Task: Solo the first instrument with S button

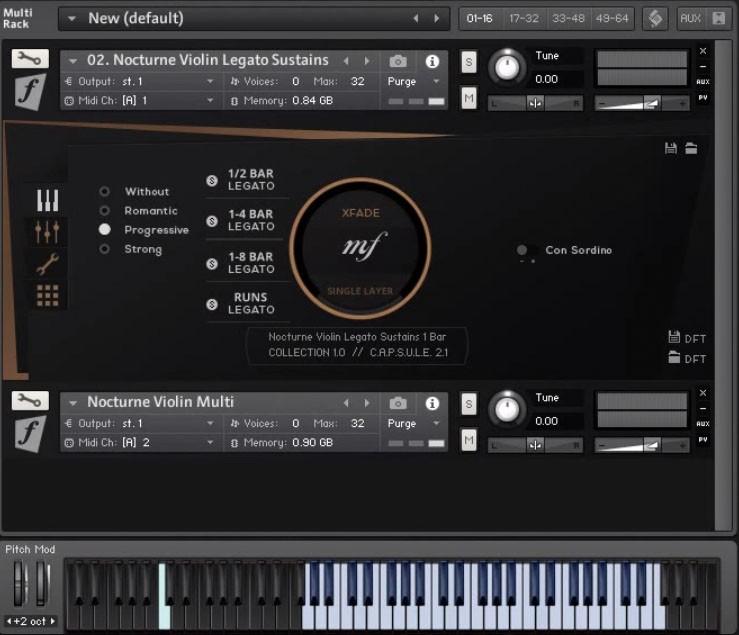Action: click(x=469, y=62)
